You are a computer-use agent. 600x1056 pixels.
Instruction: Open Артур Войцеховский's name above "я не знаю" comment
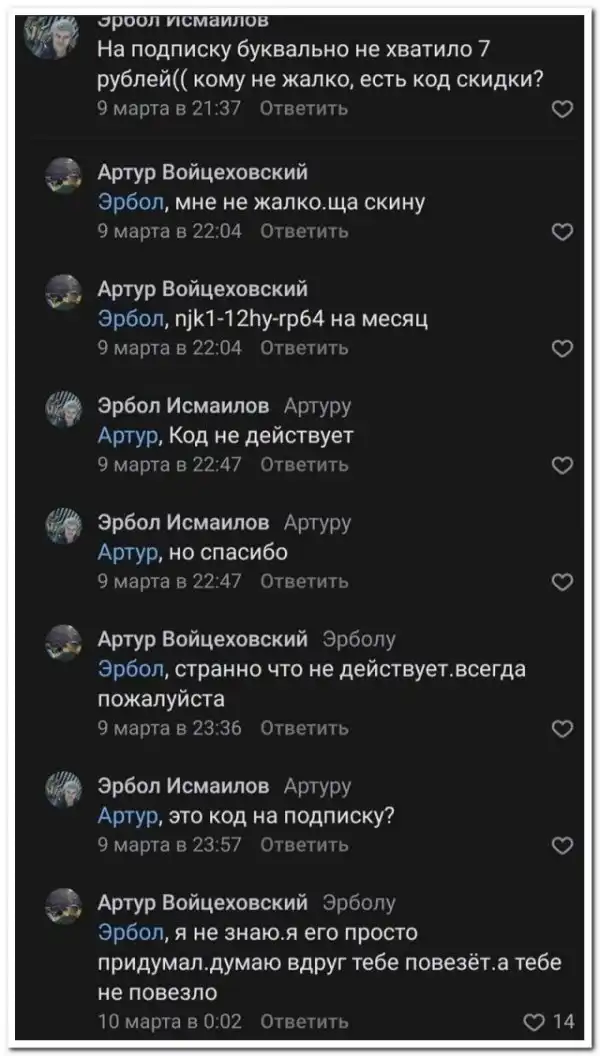pyautogui.click(x=202, y=904)
